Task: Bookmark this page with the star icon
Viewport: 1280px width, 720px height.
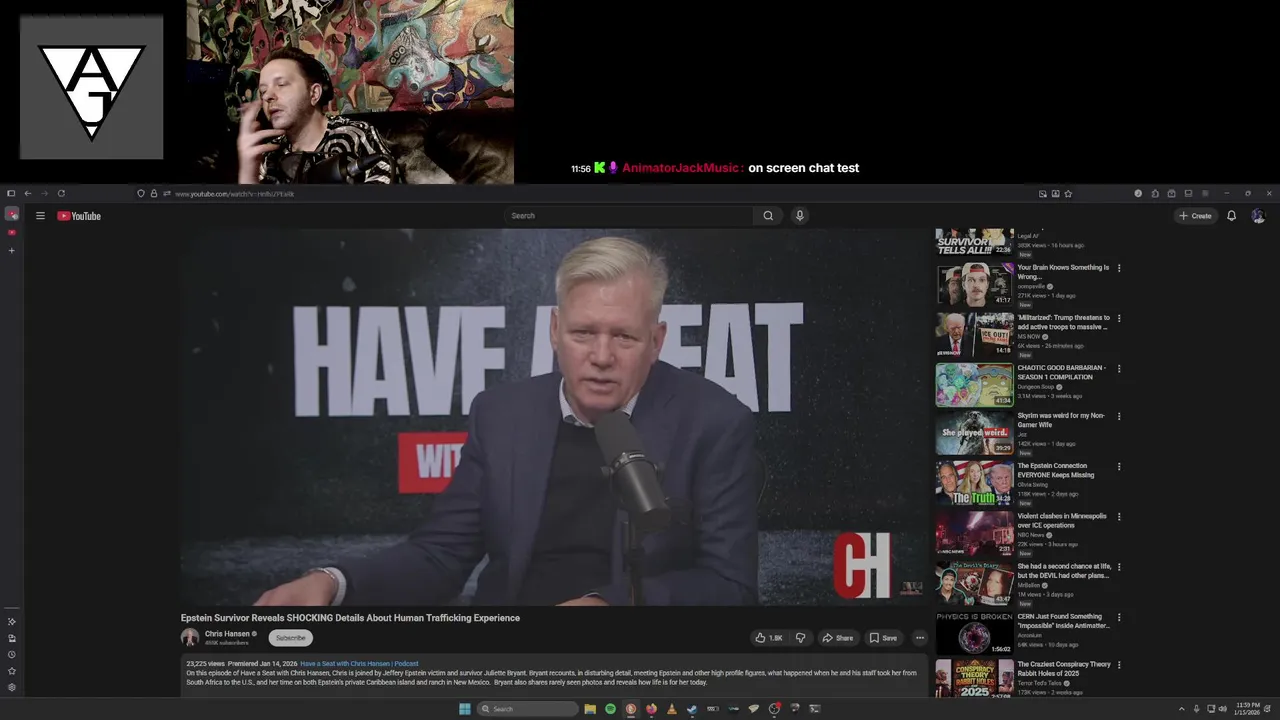Action: pos(1068,193)
